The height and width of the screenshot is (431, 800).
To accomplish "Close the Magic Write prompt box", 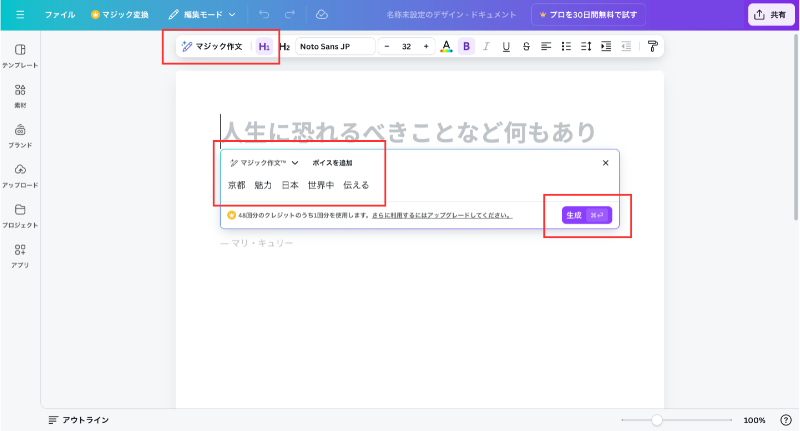I will coord(606,163).
